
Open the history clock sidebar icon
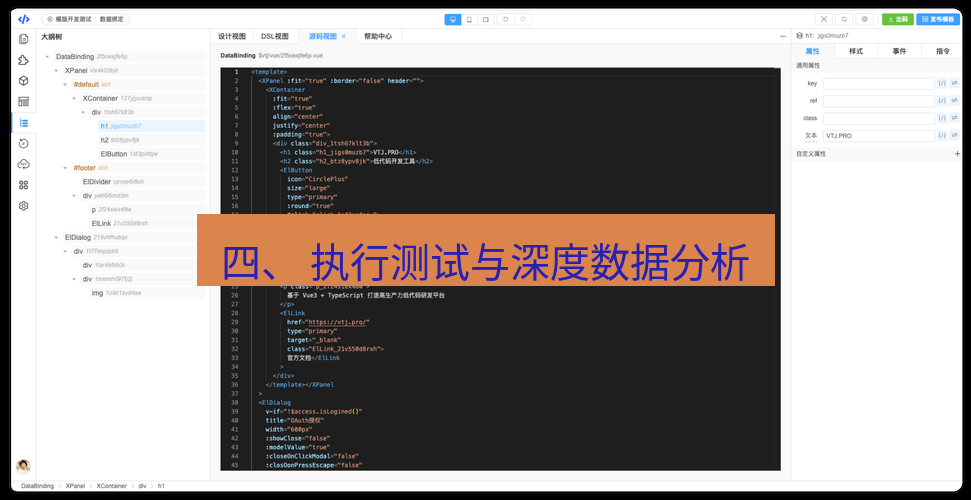click(x=24, y=143)
